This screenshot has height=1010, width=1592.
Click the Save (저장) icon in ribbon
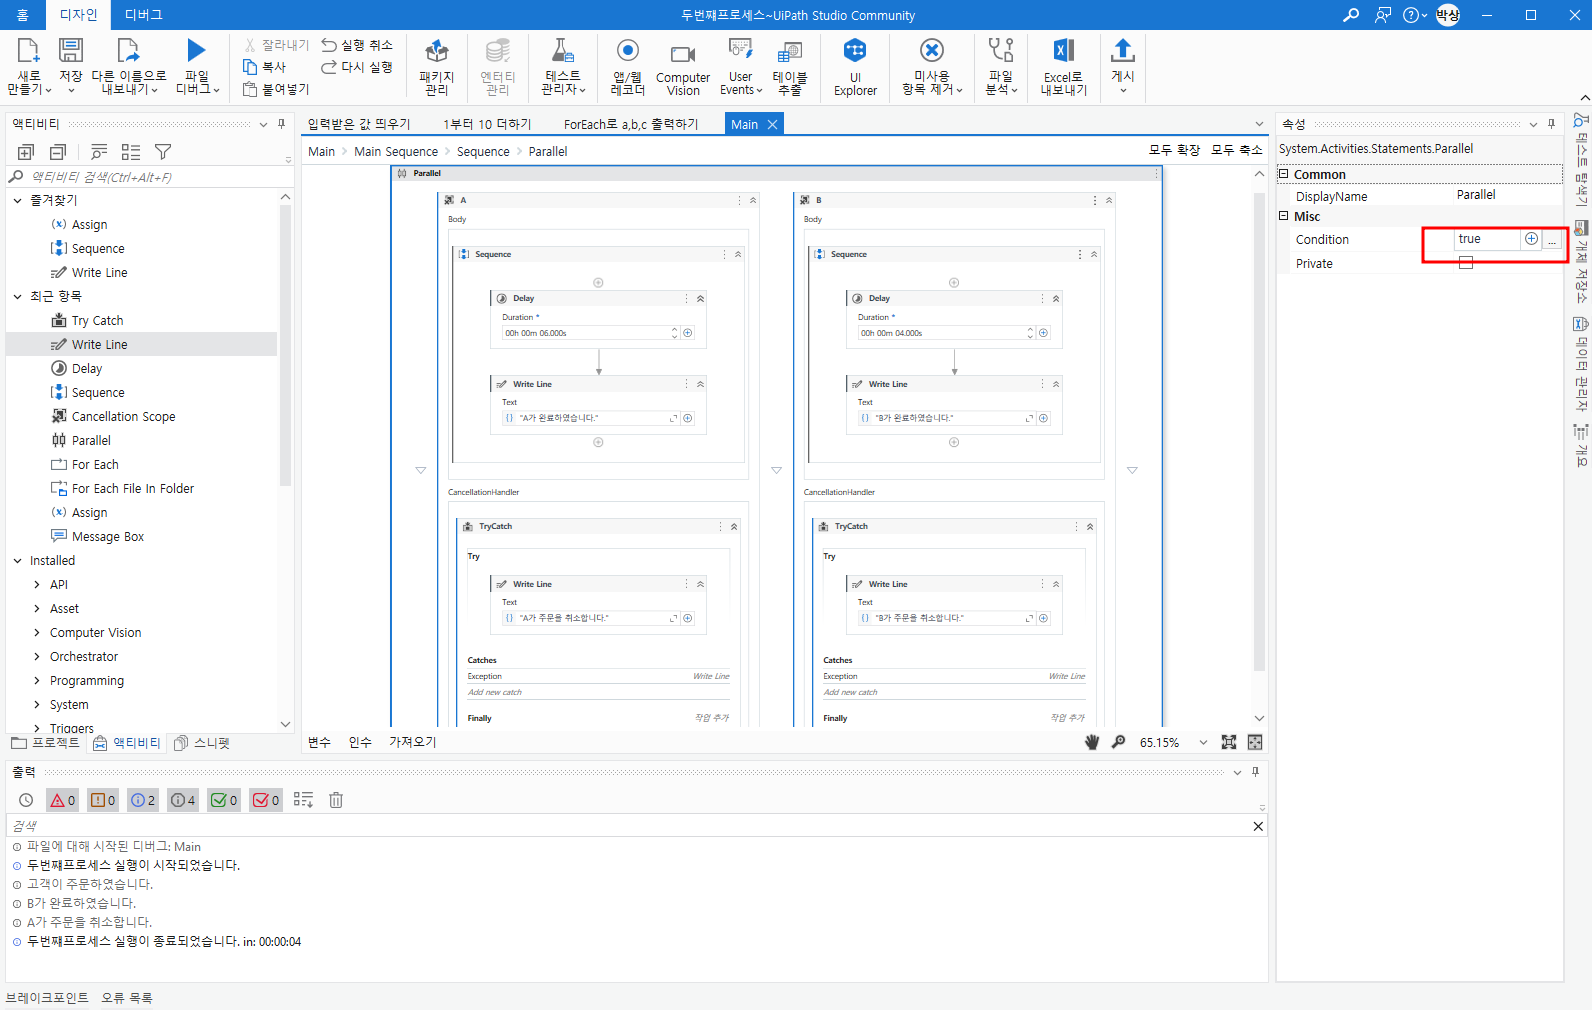pyautogui.click(x=71, y=50)
